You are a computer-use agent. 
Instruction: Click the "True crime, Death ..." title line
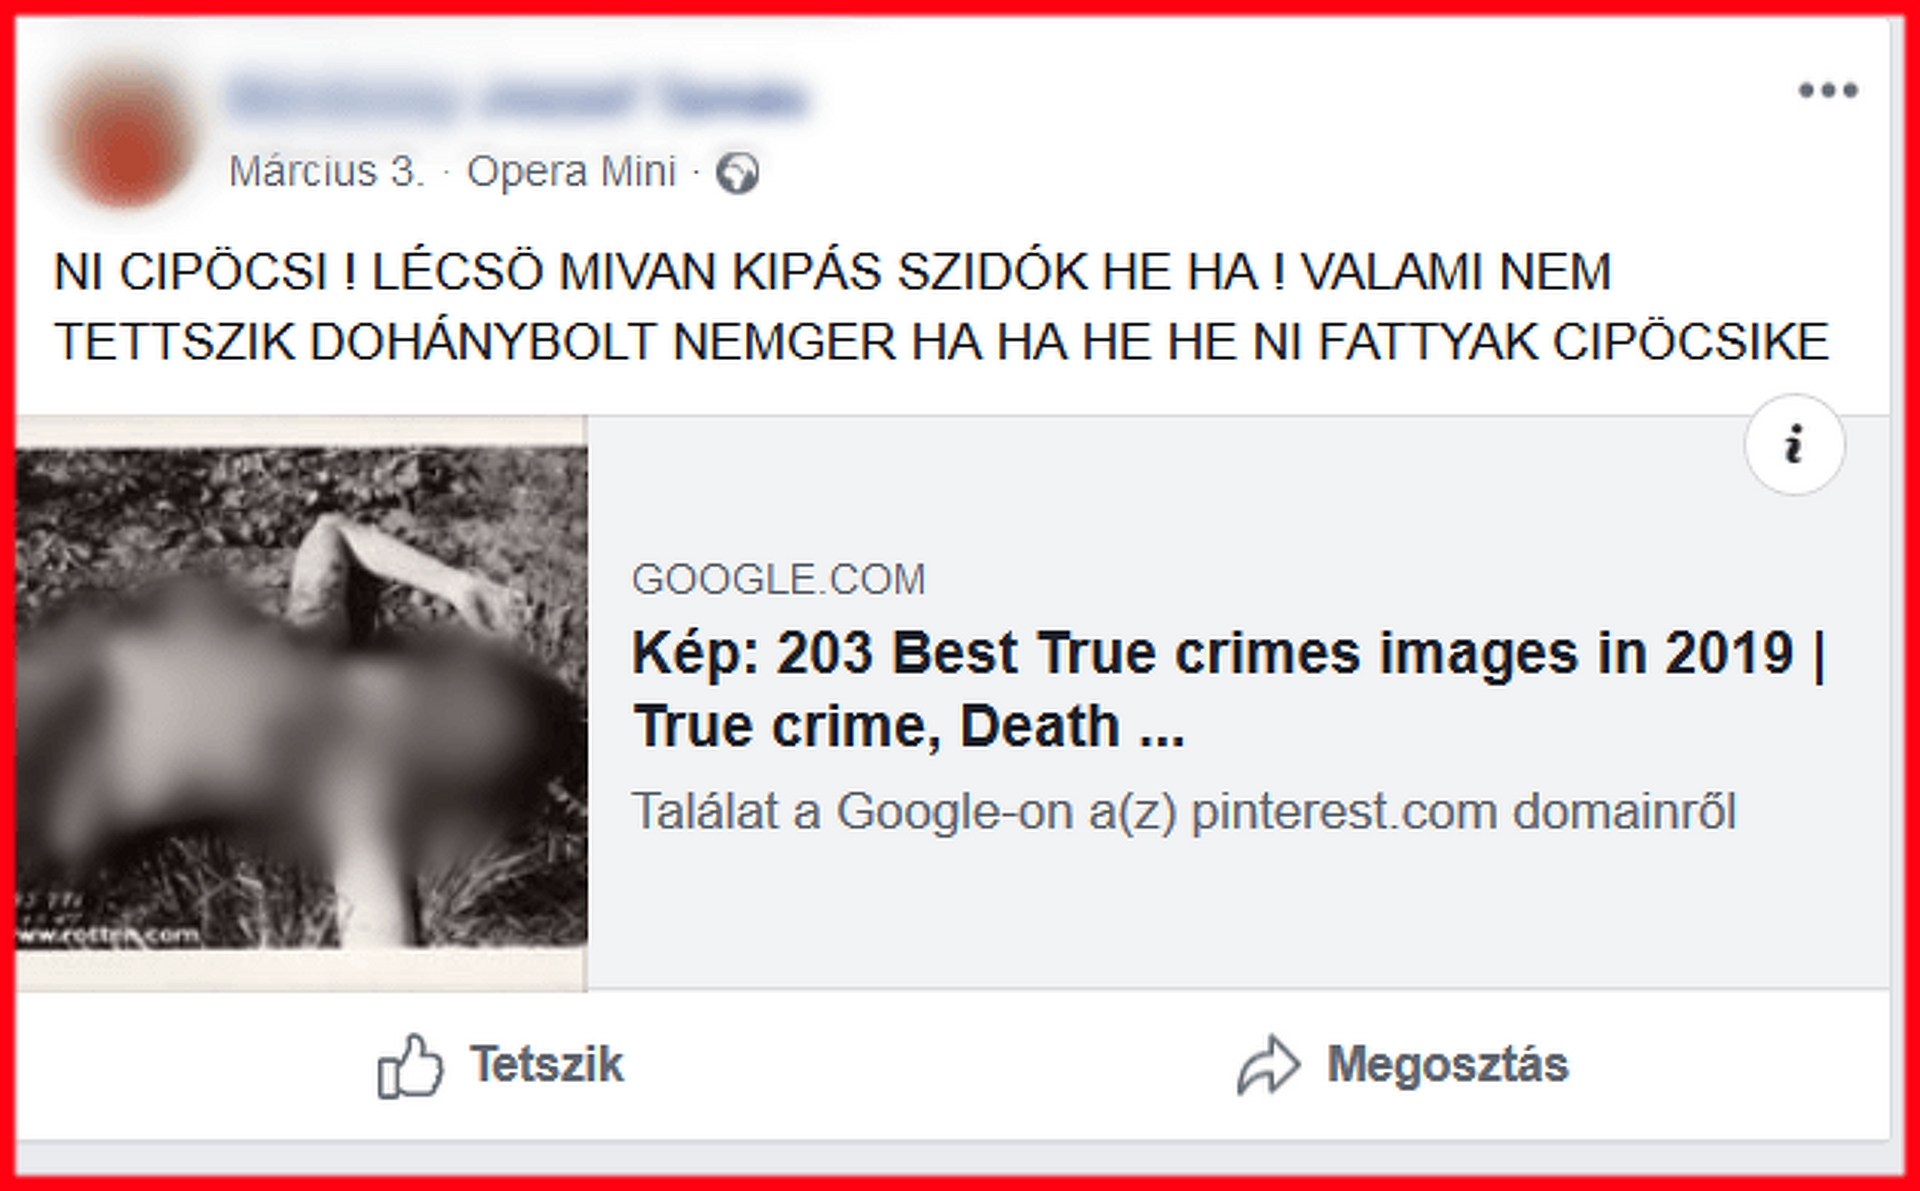pos(908,726)
